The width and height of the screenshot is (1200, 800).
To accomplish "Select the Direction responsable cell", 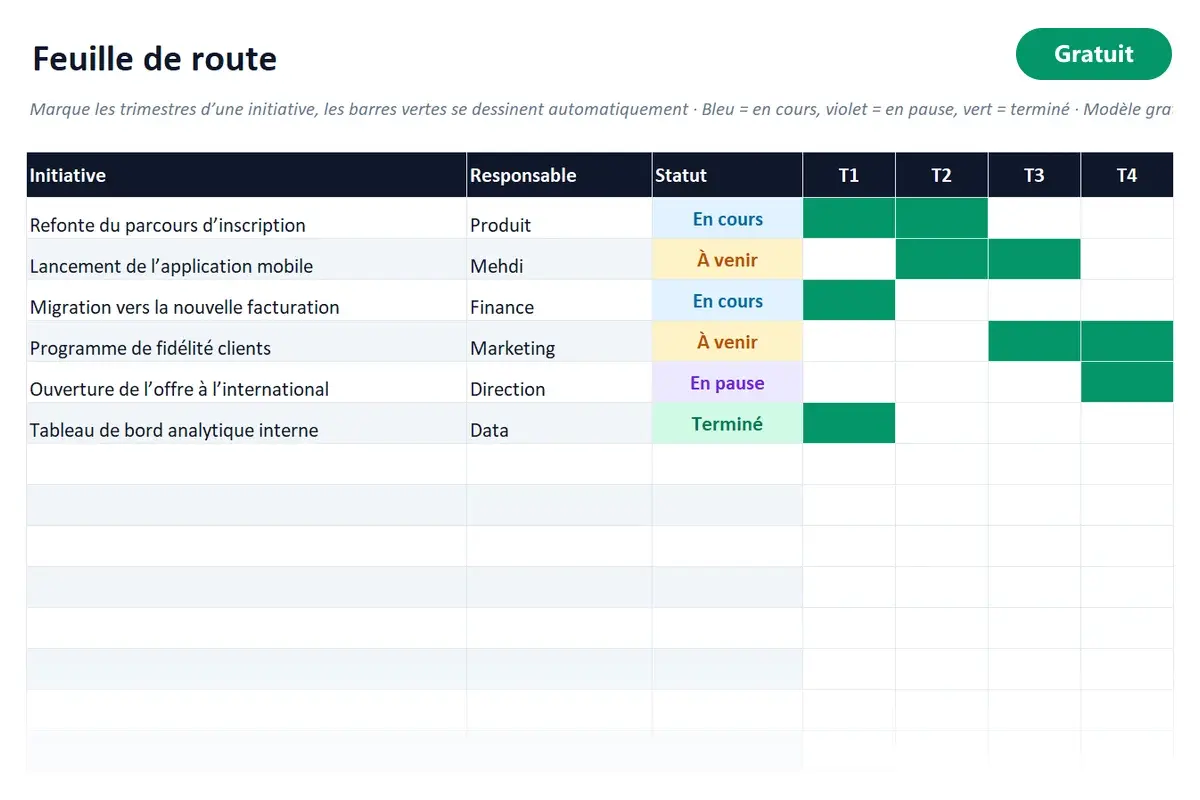I will (559, 382).
